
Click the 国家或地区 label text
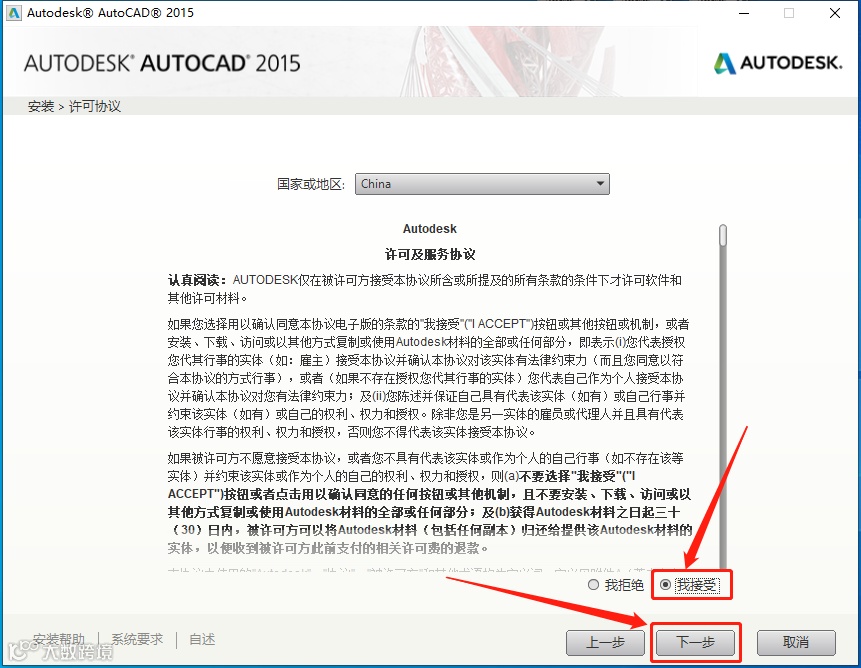click(311, 184)
